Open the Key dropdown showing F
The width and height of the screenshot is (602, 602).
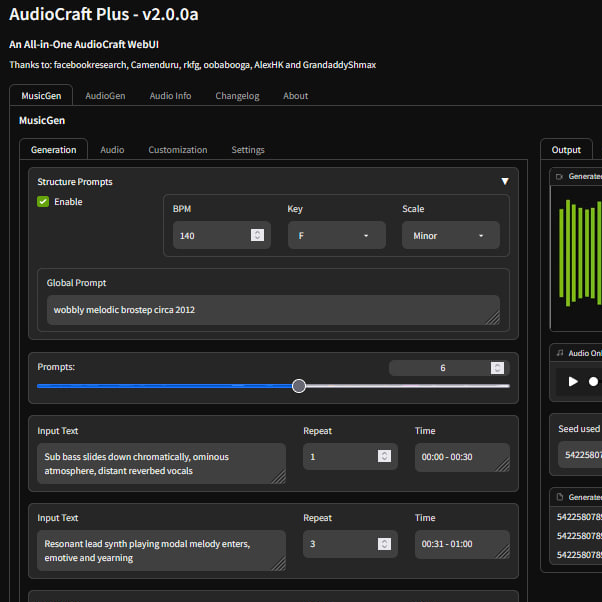coord(337,235)
